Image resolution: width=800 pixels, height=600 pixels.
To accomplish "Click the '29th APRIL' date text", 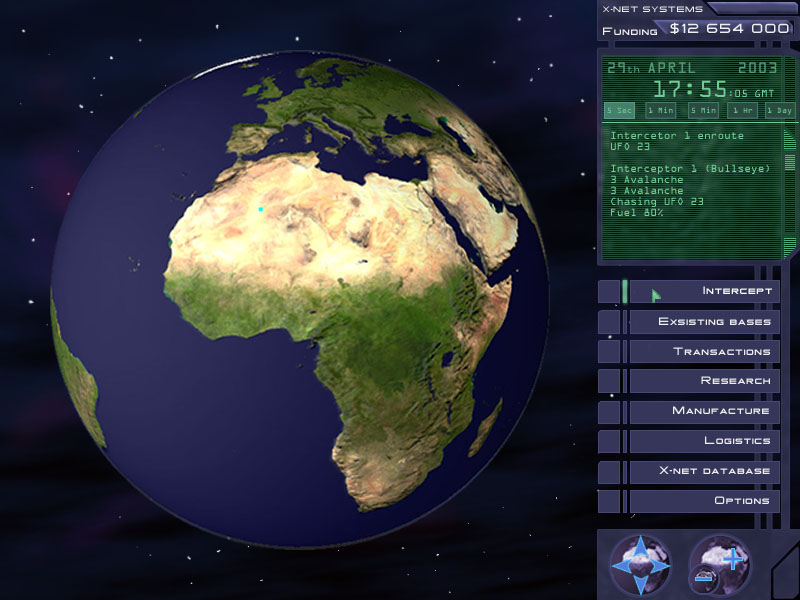I will pos(651,68).
